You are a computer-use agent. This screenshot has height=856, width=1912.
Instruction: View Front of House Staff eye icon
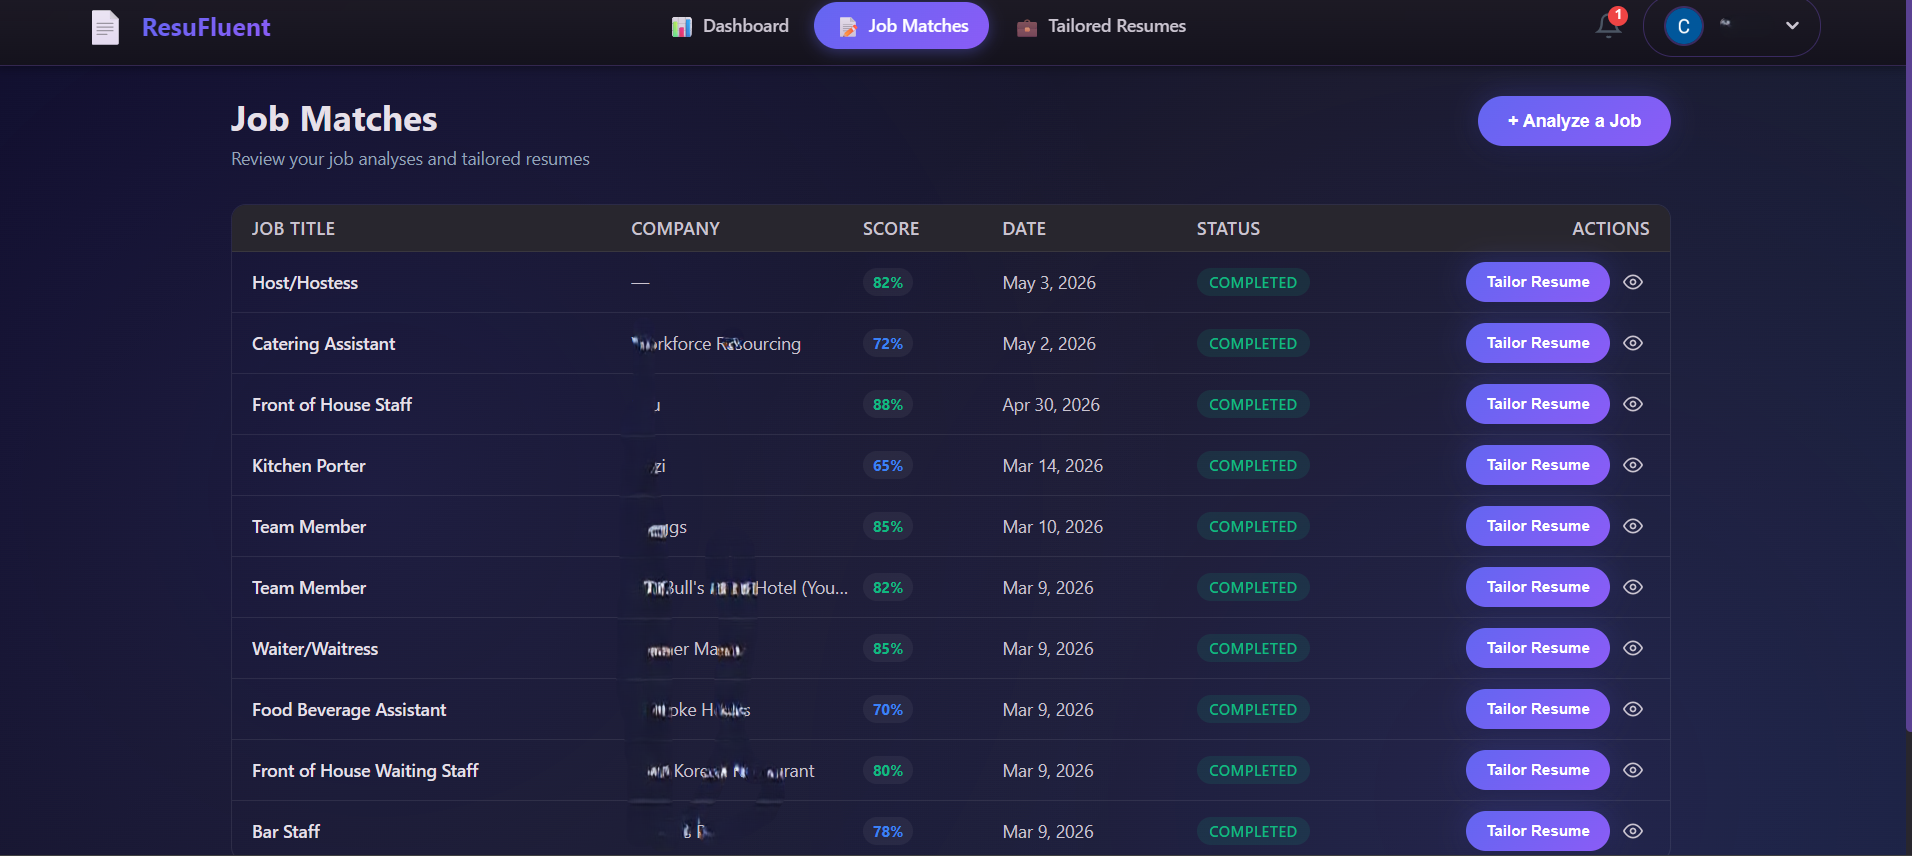pyautogui.click(x=1633, y=404)
